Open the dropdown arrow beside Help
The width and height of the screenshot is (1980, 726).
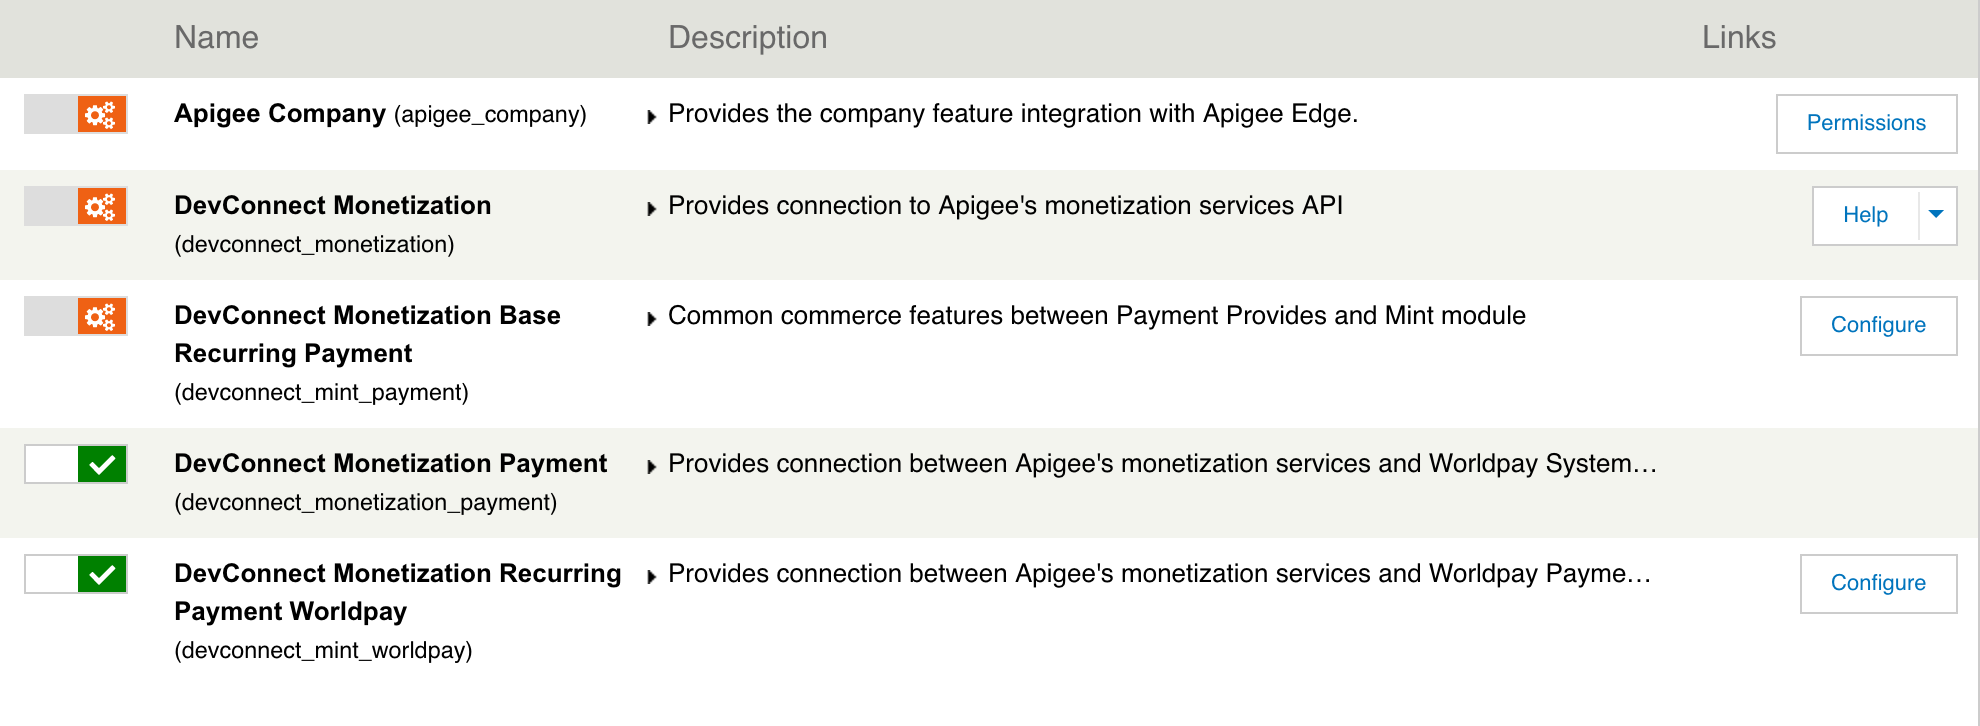pos(1936,215)
